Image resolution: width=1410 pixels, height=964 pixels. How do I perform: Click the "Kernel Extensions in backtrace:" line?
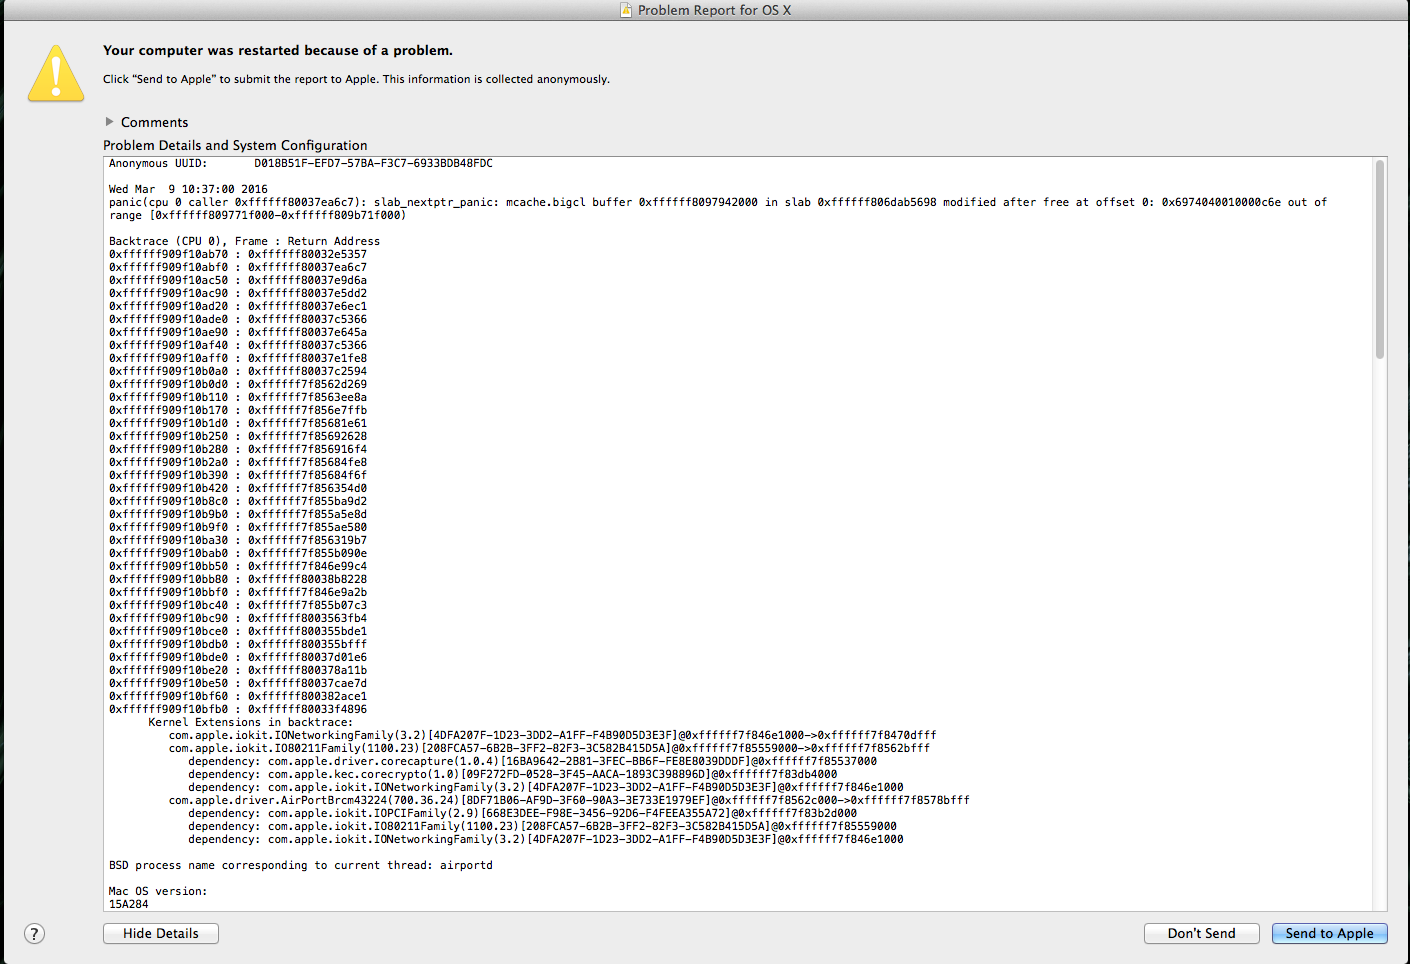tap(250, 722)
